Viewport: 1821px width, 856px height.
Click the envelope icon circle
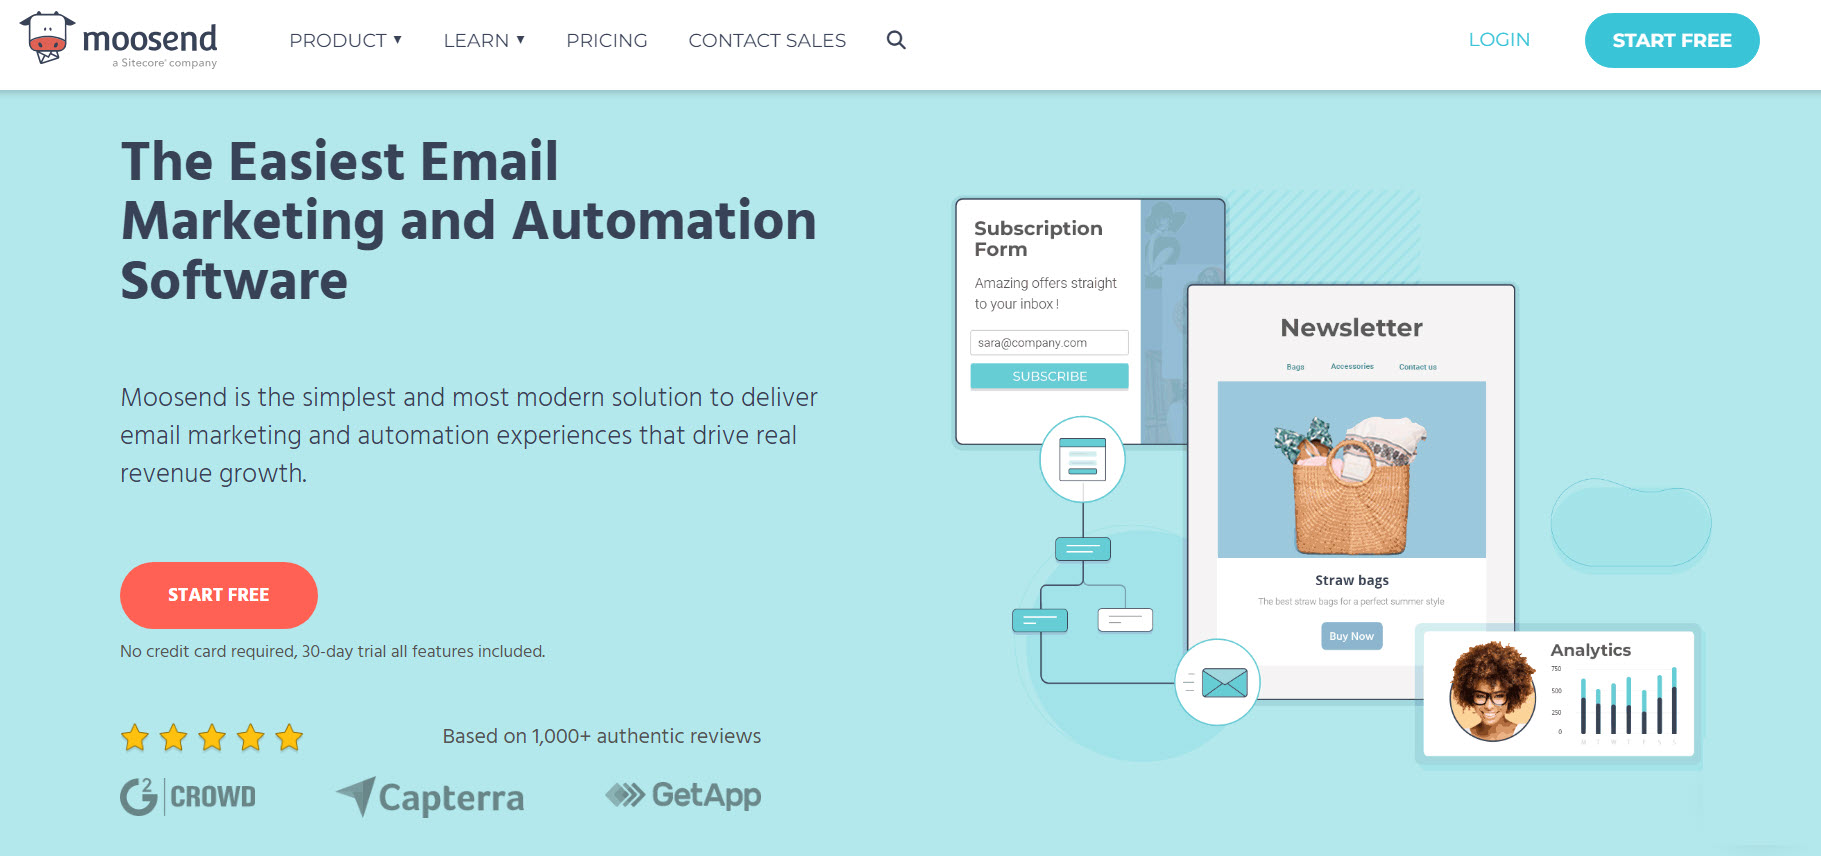[1217, 683]
